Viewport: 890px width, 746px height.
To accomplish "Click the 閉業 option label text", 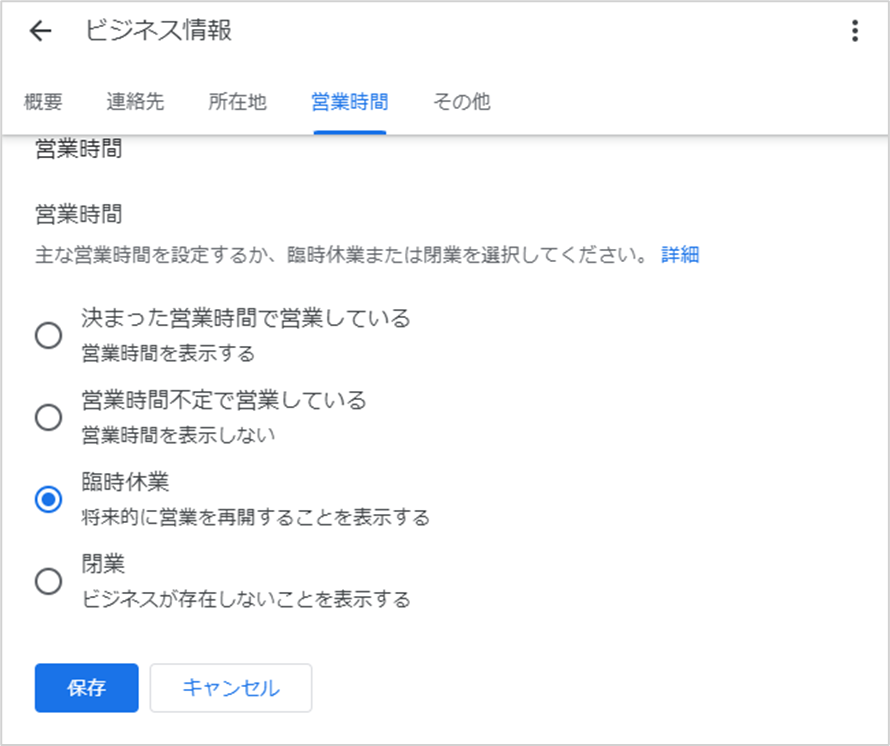I will pos(103,564).
